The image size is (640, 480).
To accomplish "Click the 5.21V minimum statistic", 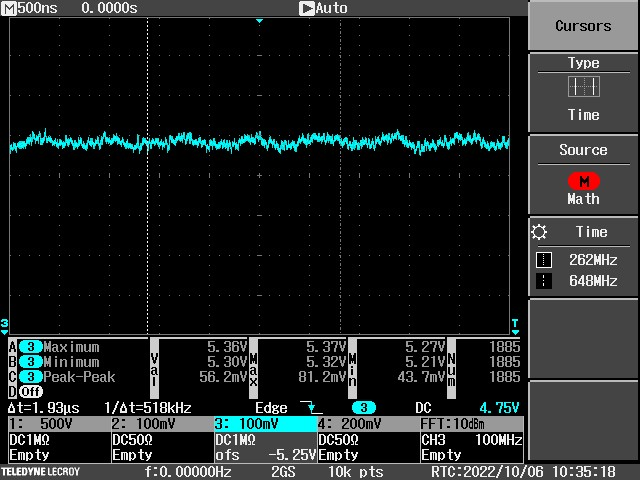I will (425, 362).
